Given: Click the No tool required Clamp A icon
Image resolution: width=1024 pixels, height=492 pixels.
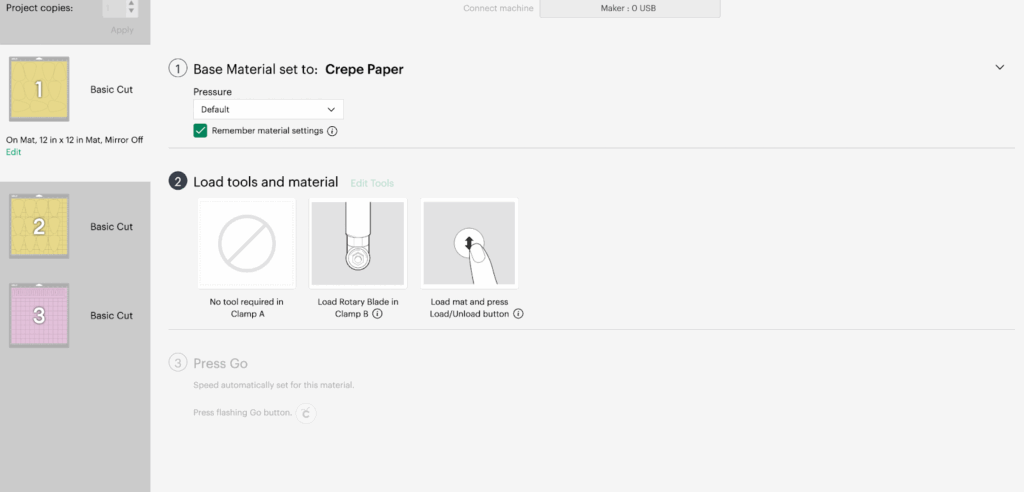Looking at the screenshot, I should coord(246,244).
